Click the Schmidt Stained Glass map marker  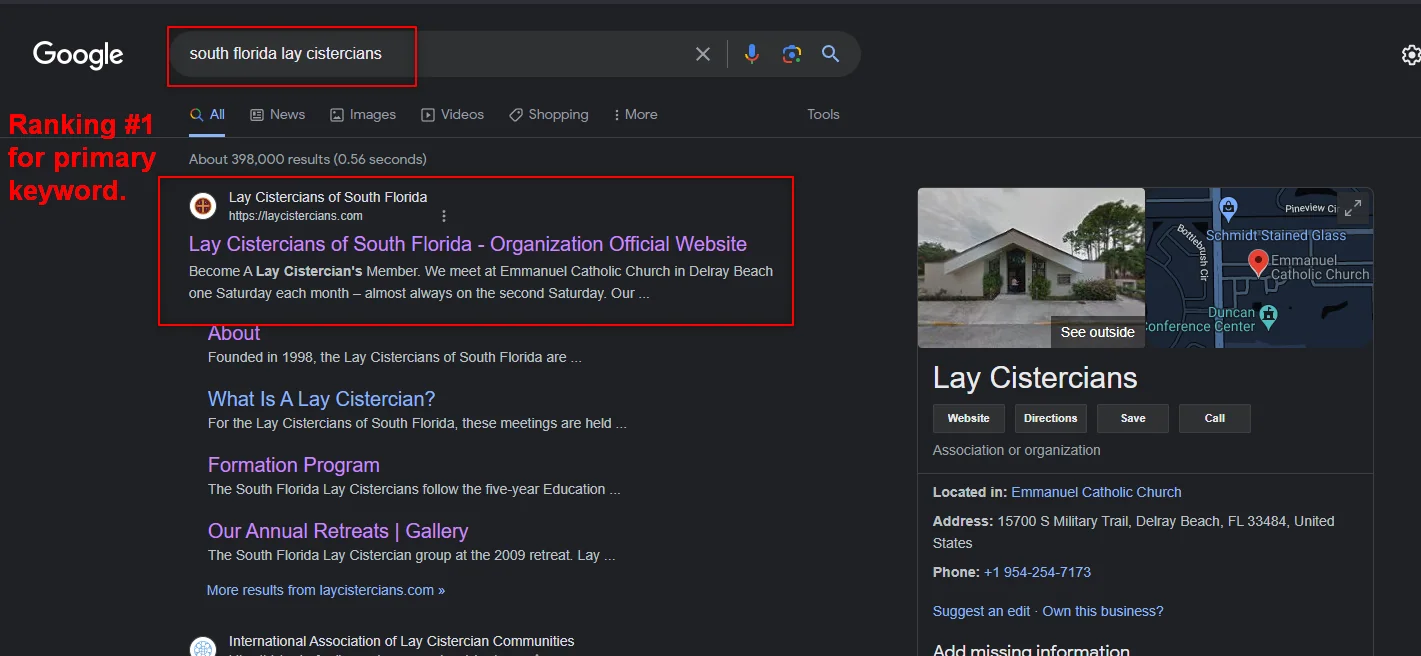pos(1229,208)
